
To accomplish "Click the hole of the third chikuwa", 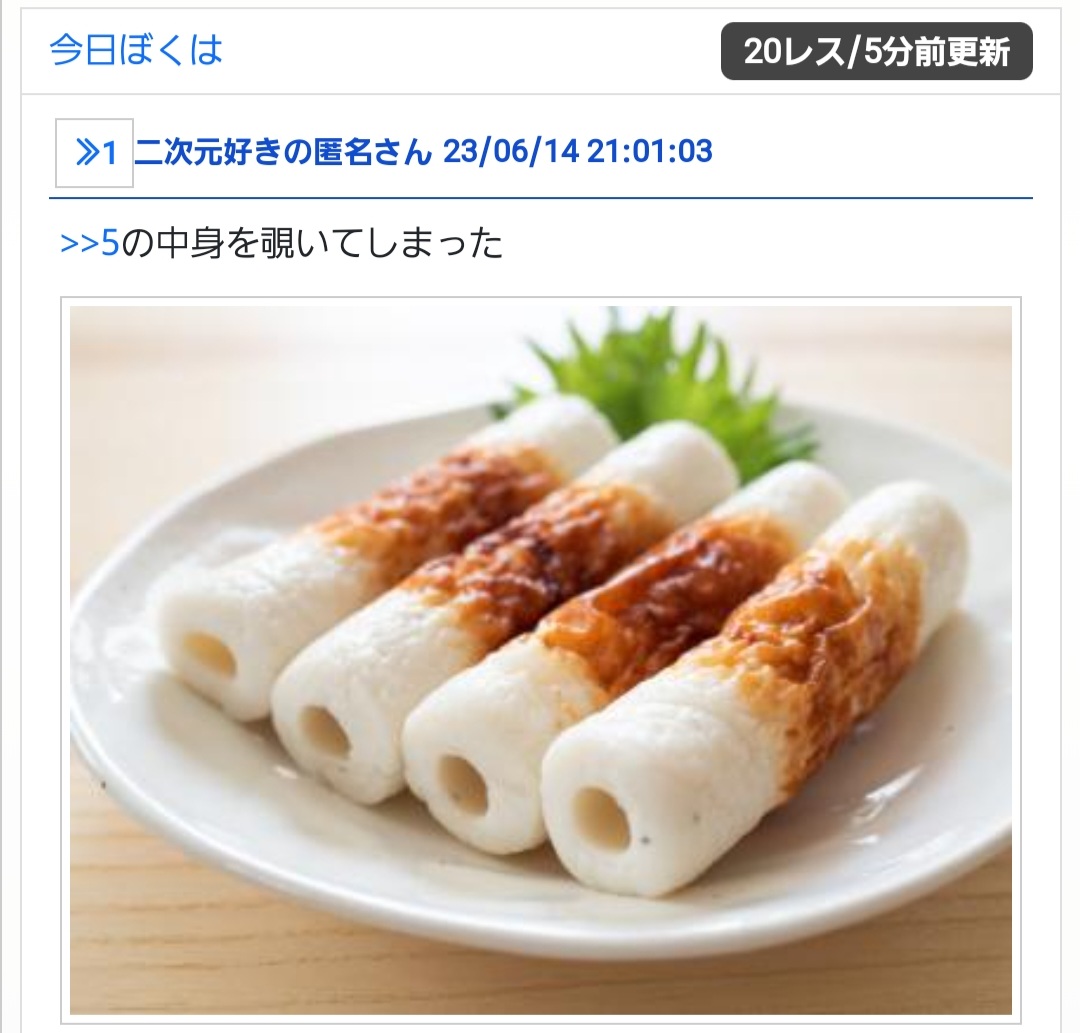I will pyautogui.click(x=463, y=782).
